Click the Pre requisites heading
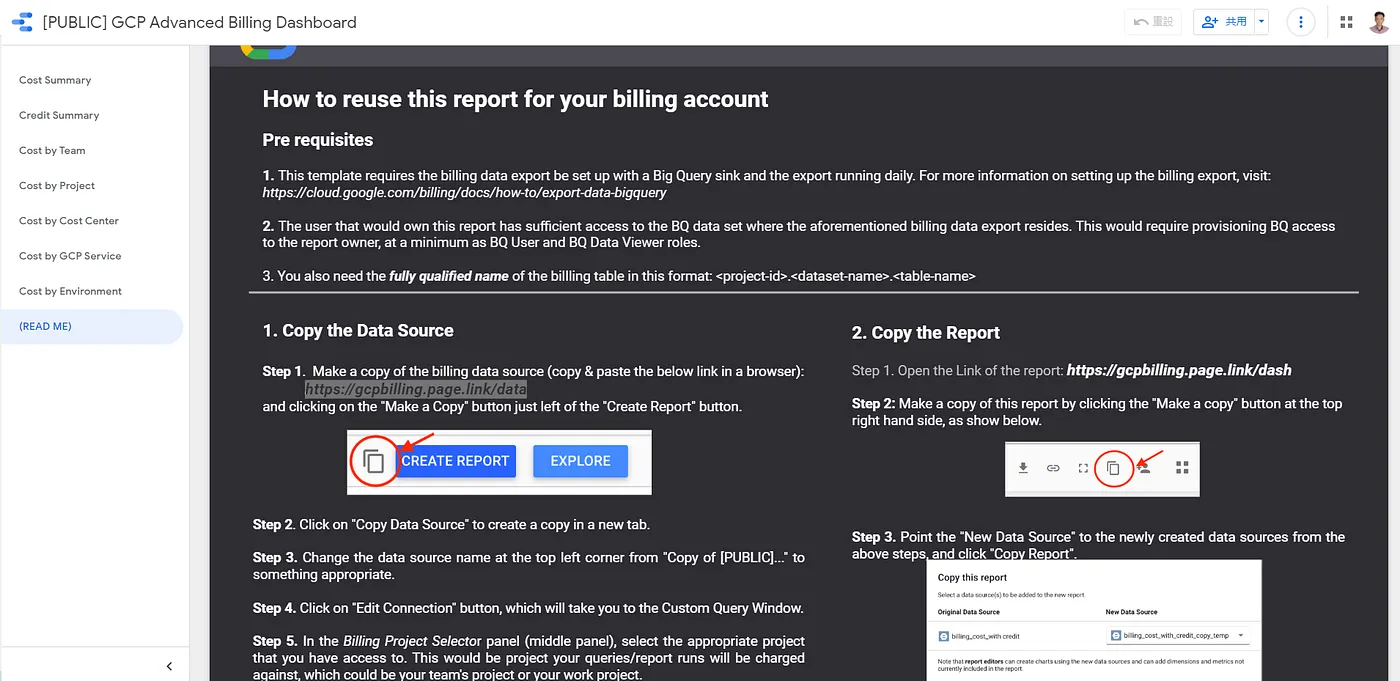1400x681 pixels. click(x=318, y=140)
